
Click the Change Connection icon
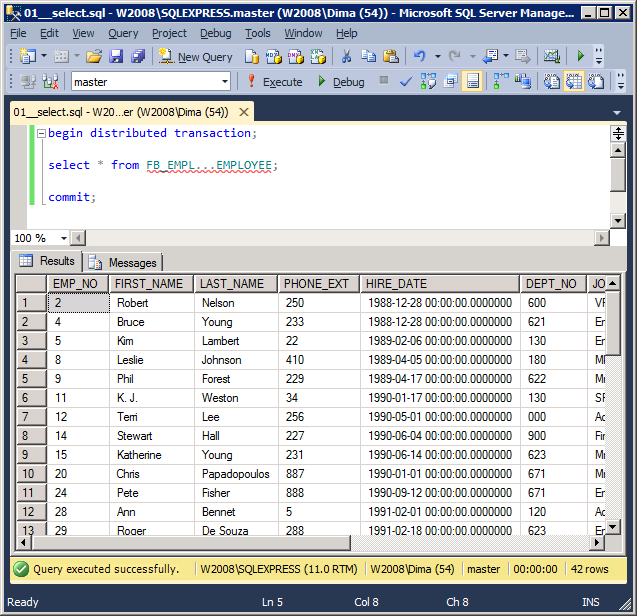pos(50,81)
